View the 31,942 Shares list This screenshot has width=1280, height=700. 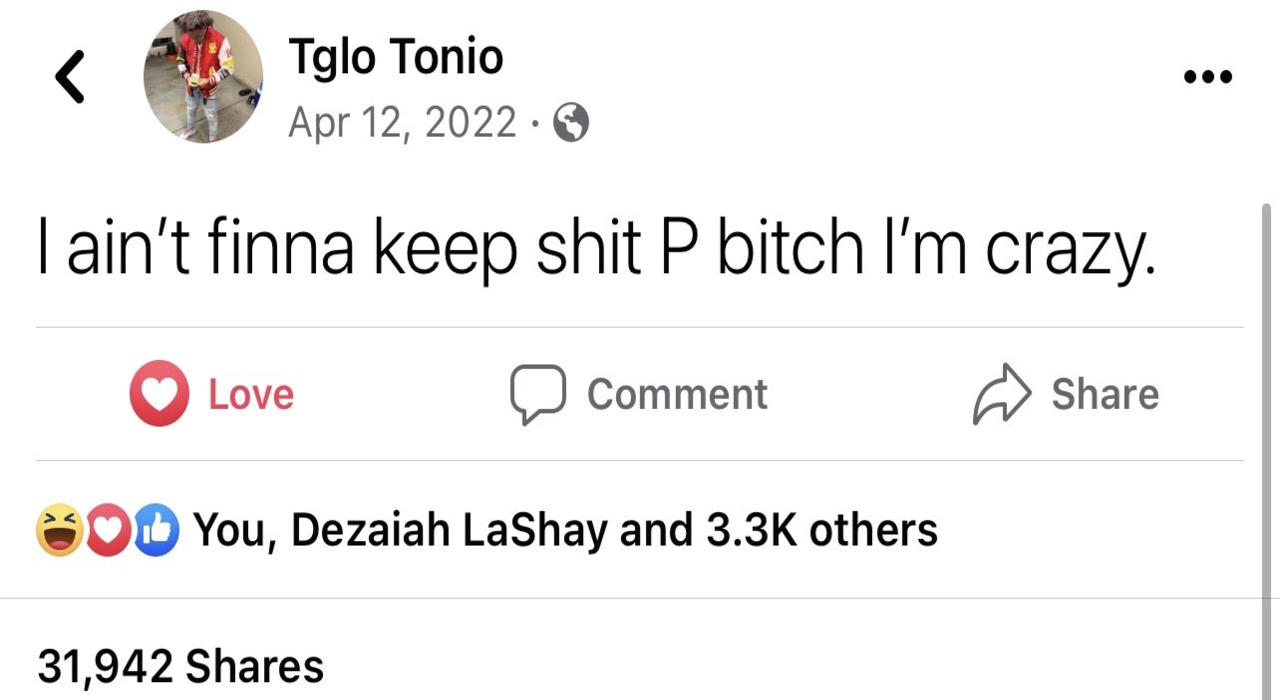coord(181,666)
